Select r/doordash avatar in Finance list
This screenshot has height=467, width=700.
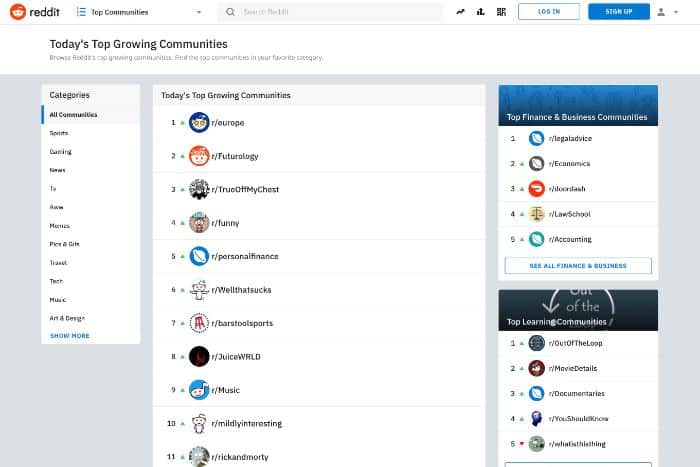point(537,188)
